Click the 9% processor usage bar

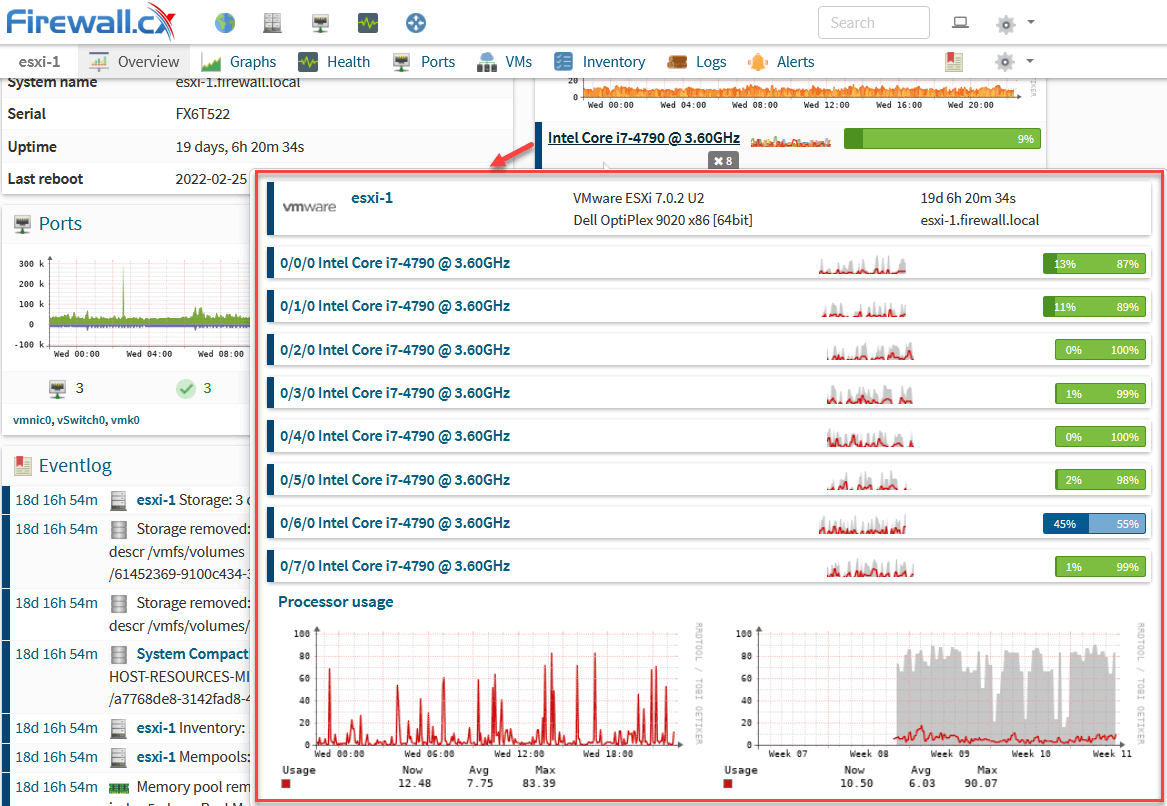click(942, 138)
